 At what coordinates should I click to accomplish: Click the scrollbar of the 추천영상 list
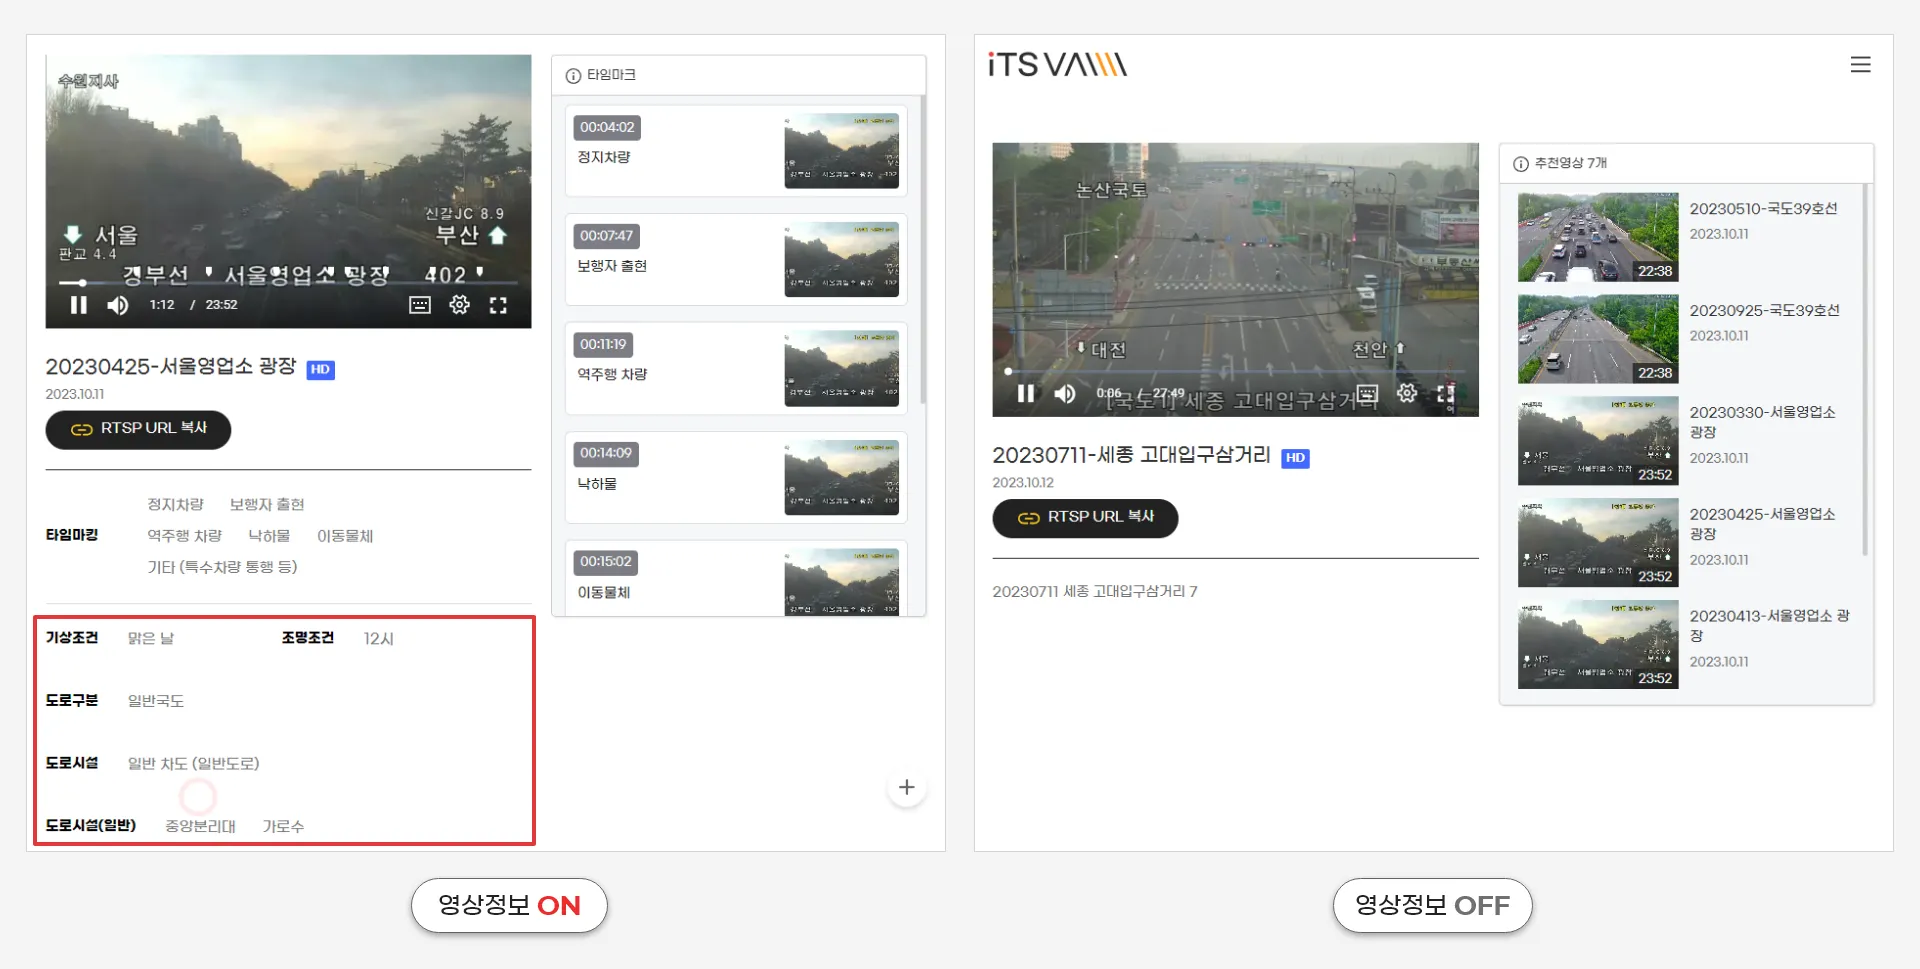1866,370
